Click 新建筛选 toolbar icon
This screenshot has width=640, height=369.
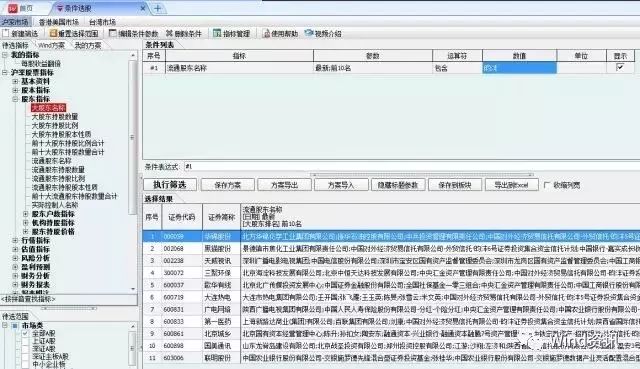(x=6, y=33)
